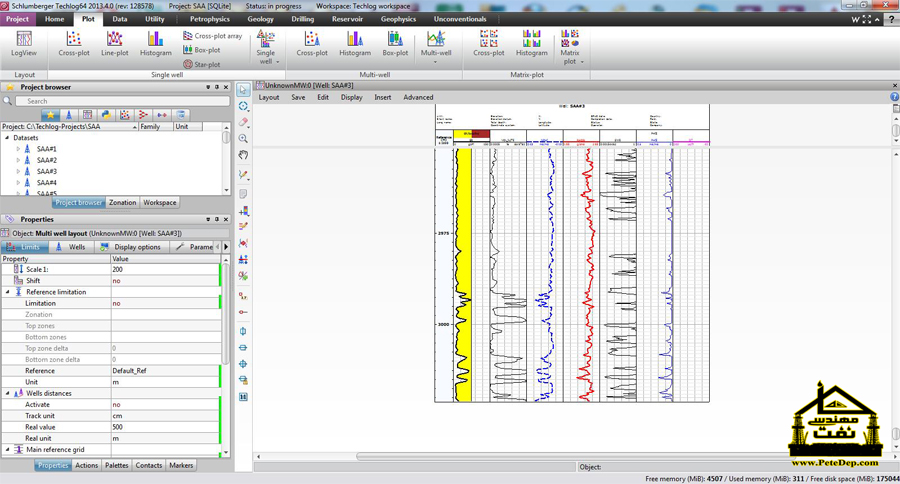This screenshot has width=900, height=484.
Task: Select the pencil drawing tool
Action: [x=243, y=175]
